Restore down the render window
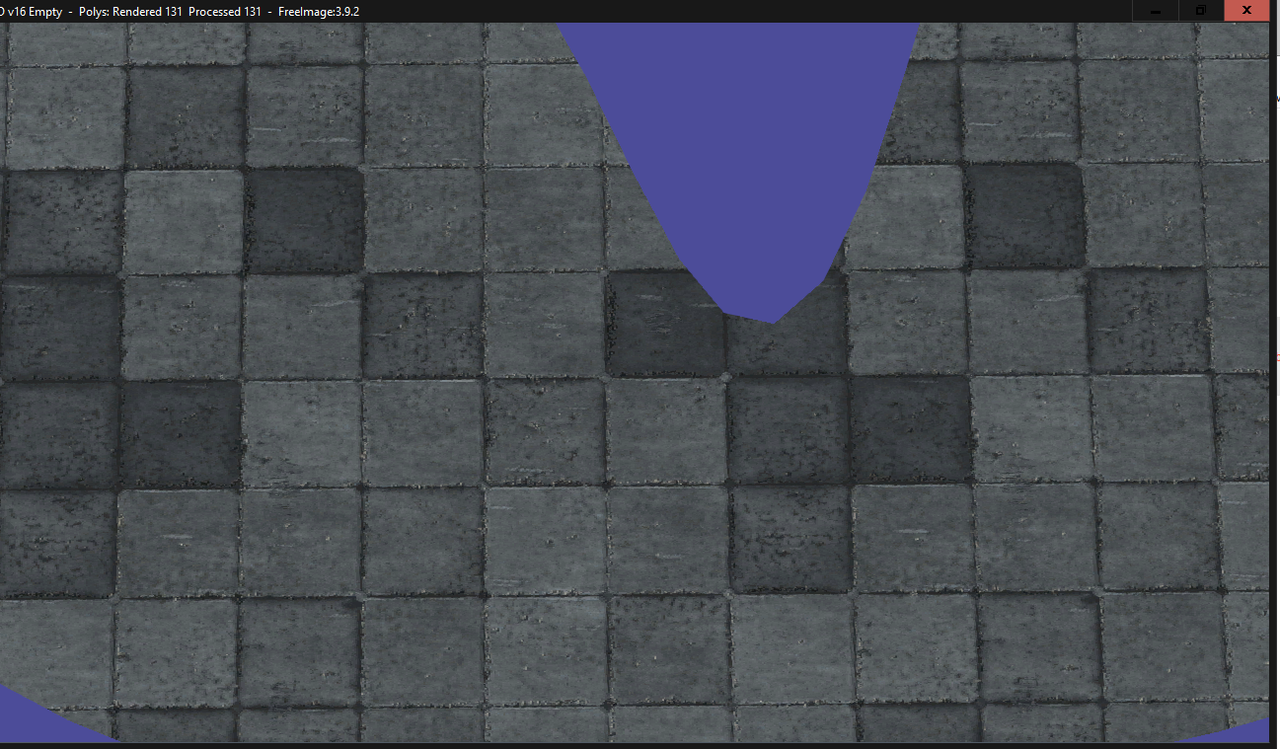Screen dimensions: 1280x749 1200,10
